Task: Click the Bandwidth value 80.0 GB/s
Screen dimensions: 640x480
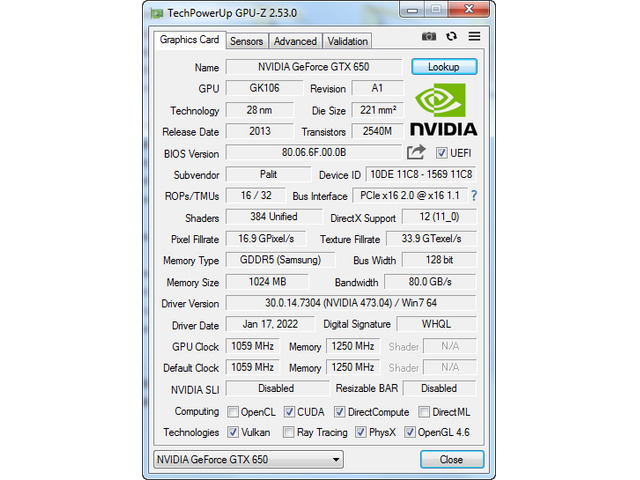Action: point(430,282)
